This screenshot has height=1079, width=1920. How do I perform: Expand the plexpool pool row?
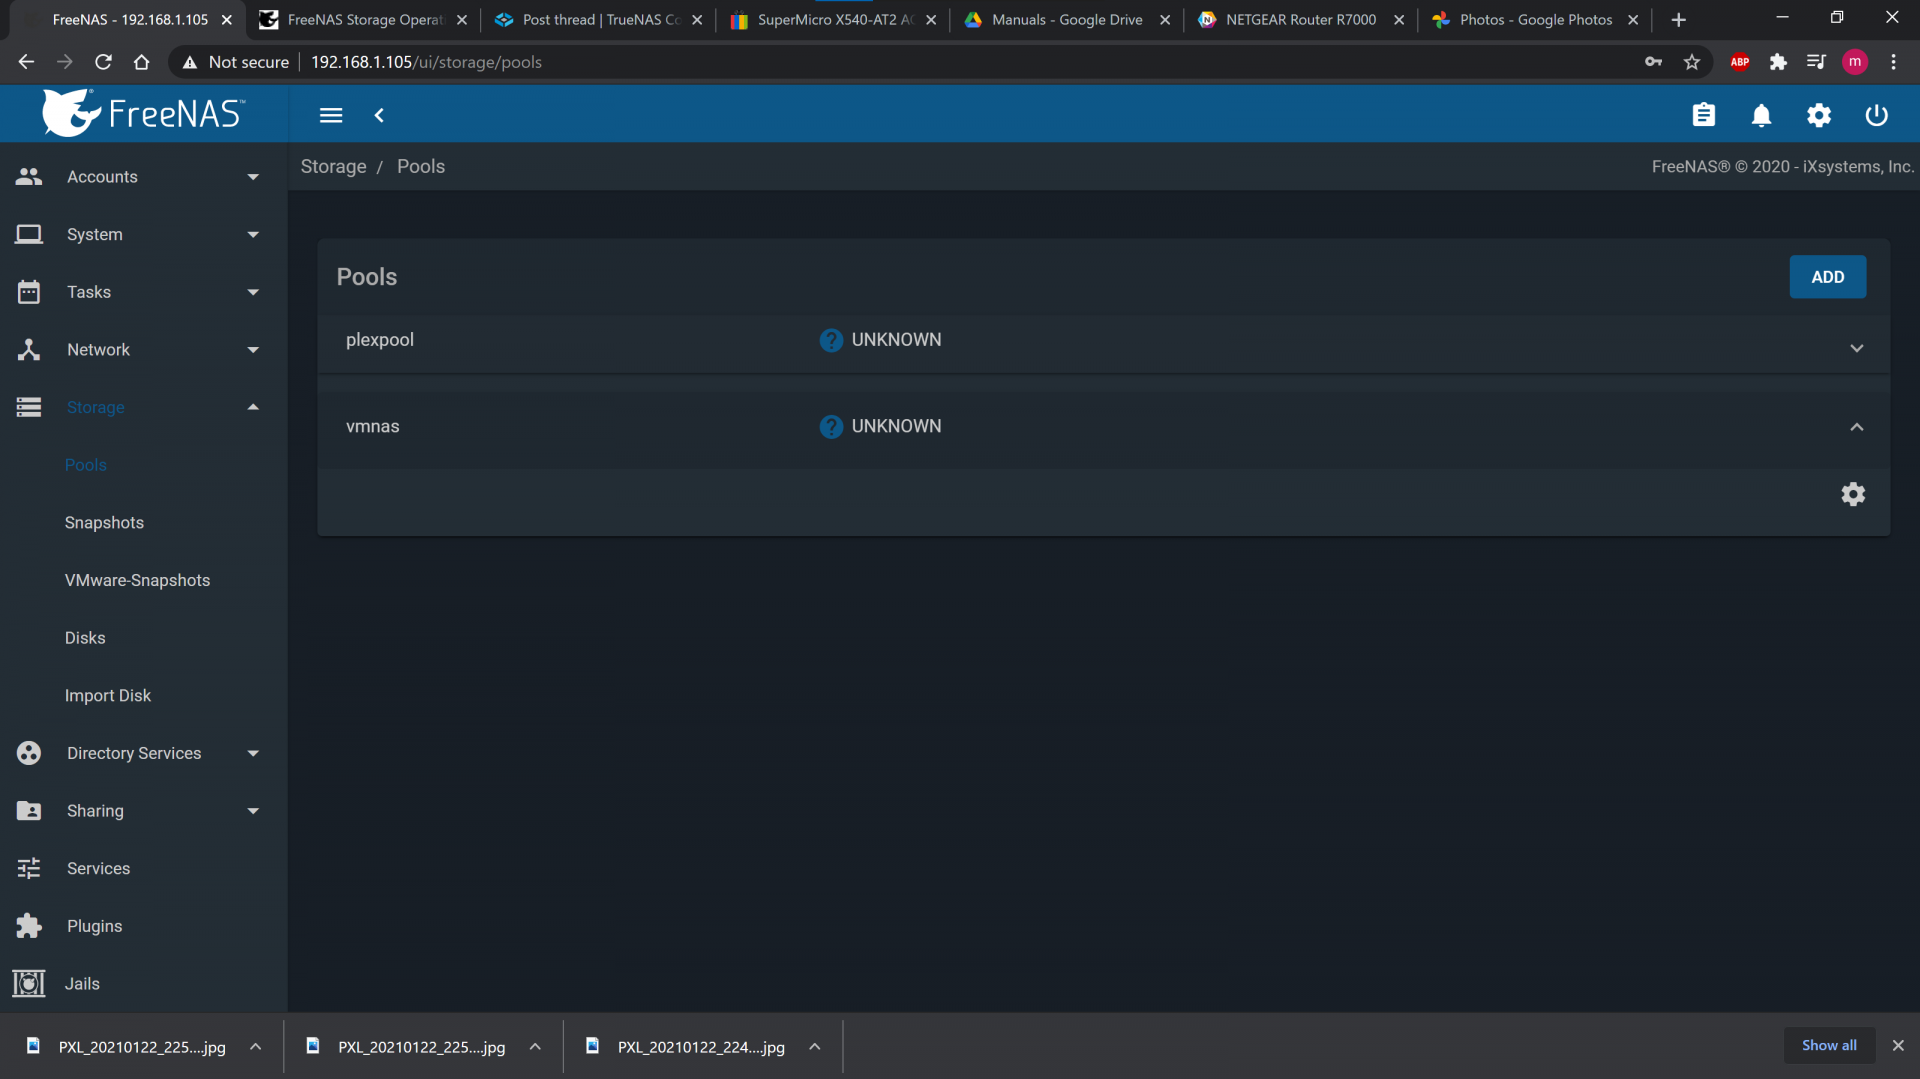(1857, 349)
